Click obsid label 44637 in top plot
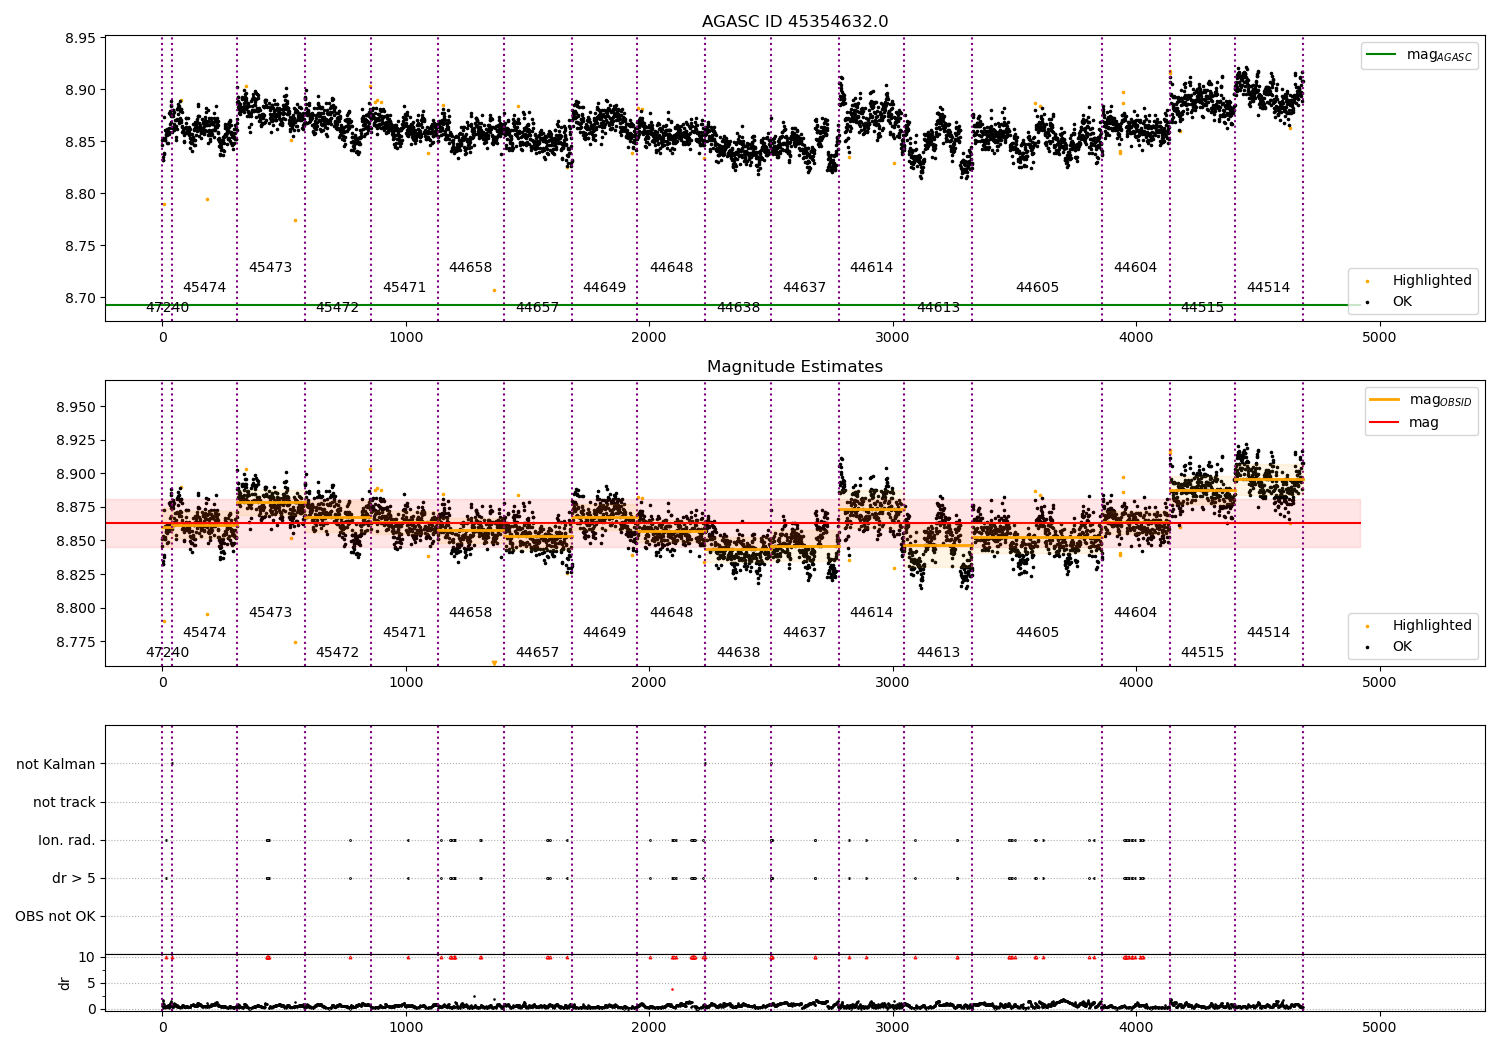1500x1050 pixels. [804, 288]
